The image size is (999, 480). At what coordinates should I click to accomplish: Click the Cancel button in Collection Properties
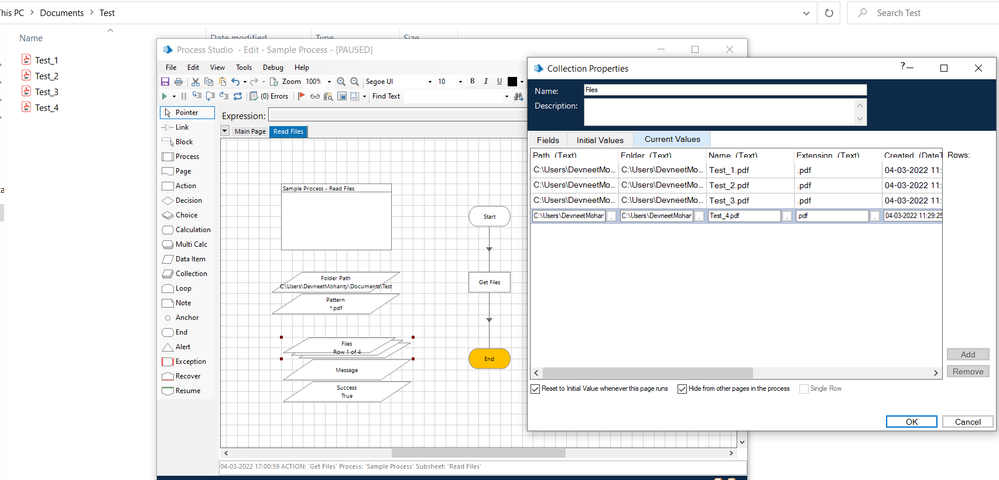point(967,422)
